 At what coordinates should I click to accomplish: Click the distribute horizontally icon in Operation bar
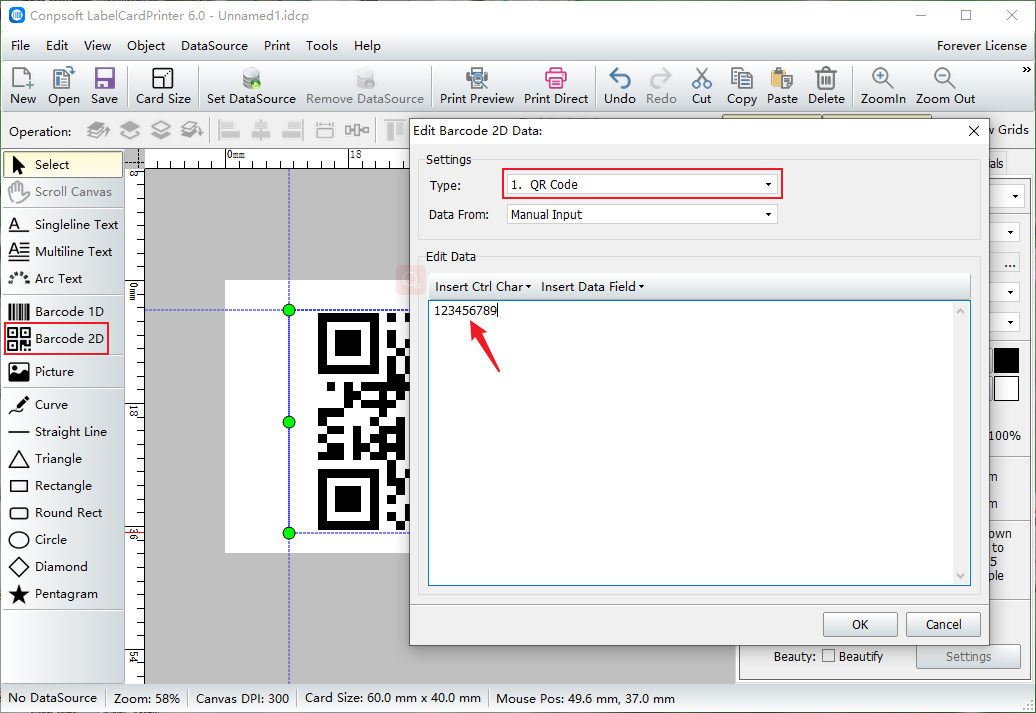pyautogui.click(x=357, y=130)
